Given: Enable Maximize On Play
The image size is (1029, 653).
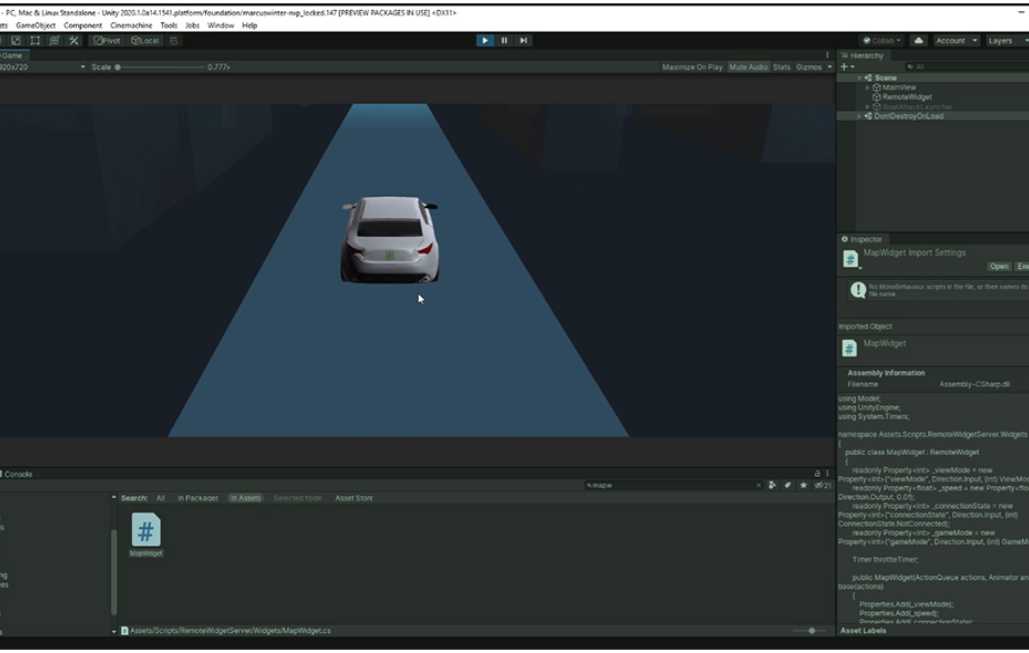Looking at the screenshot, I should [692, 67].
